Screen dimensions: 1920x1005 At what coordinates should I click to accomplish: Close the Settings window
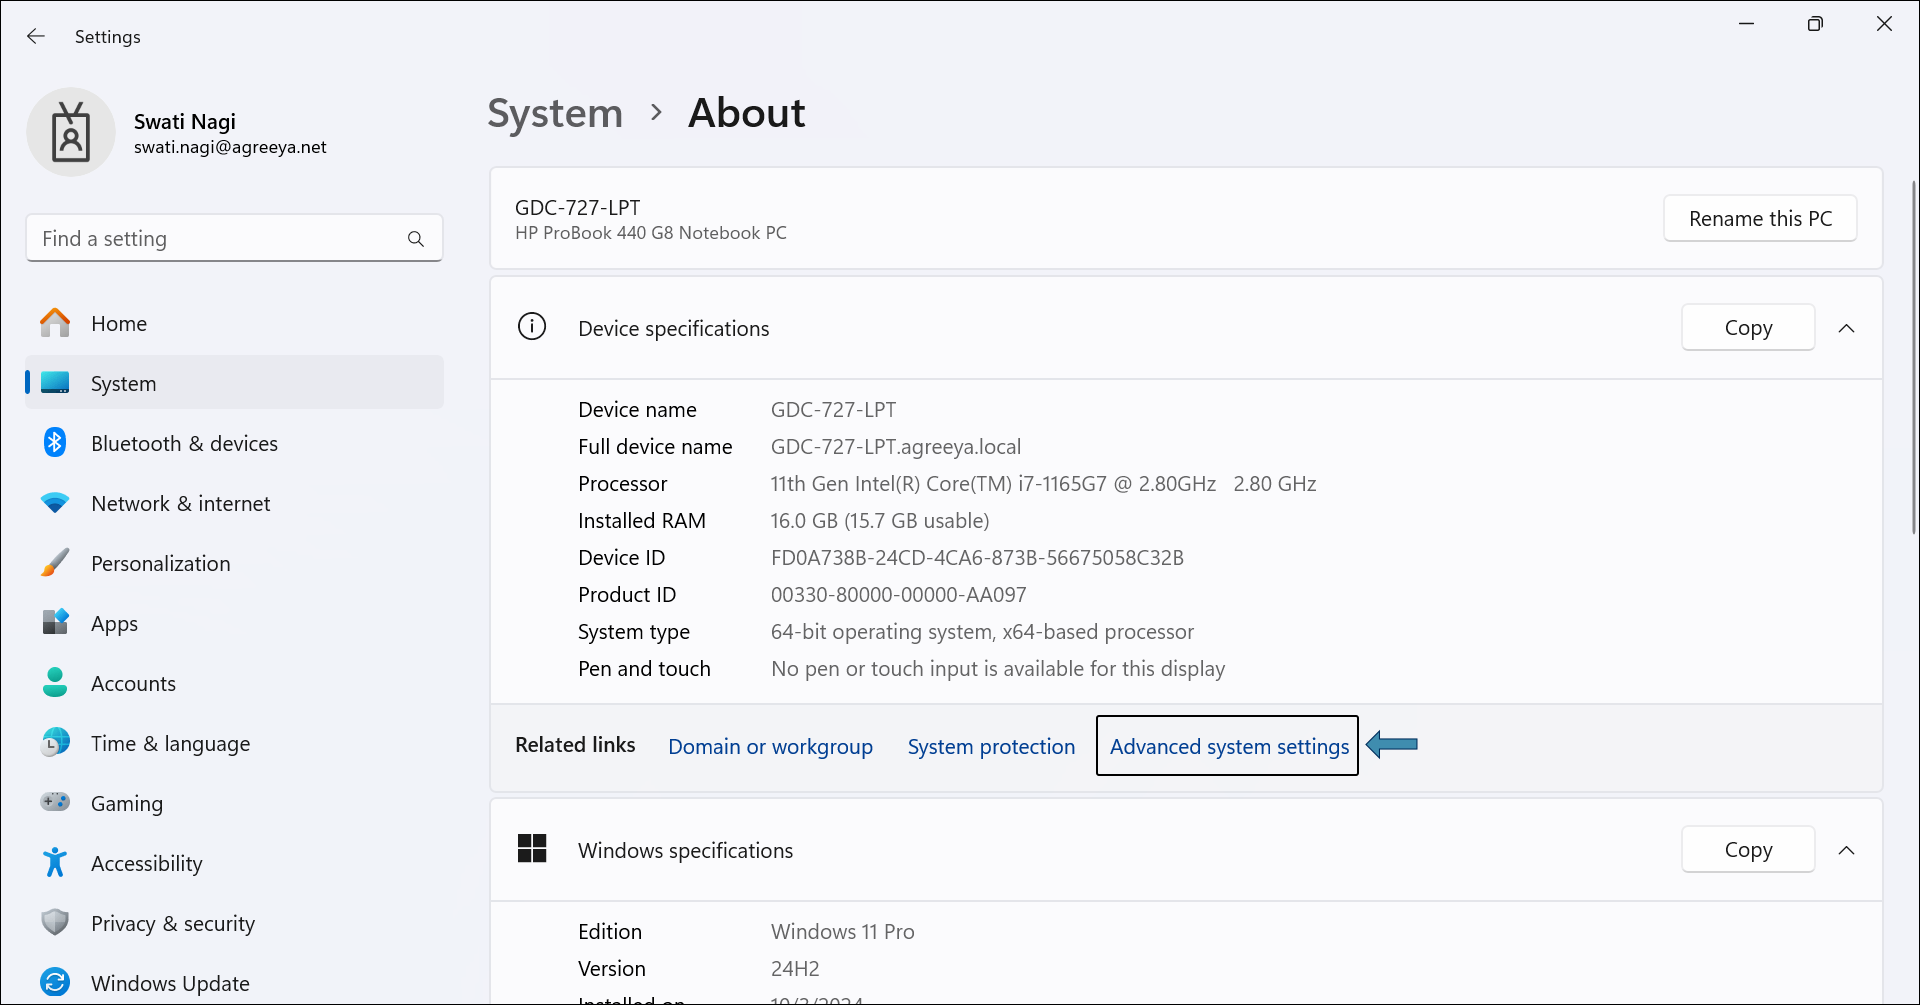[1884, 23]
